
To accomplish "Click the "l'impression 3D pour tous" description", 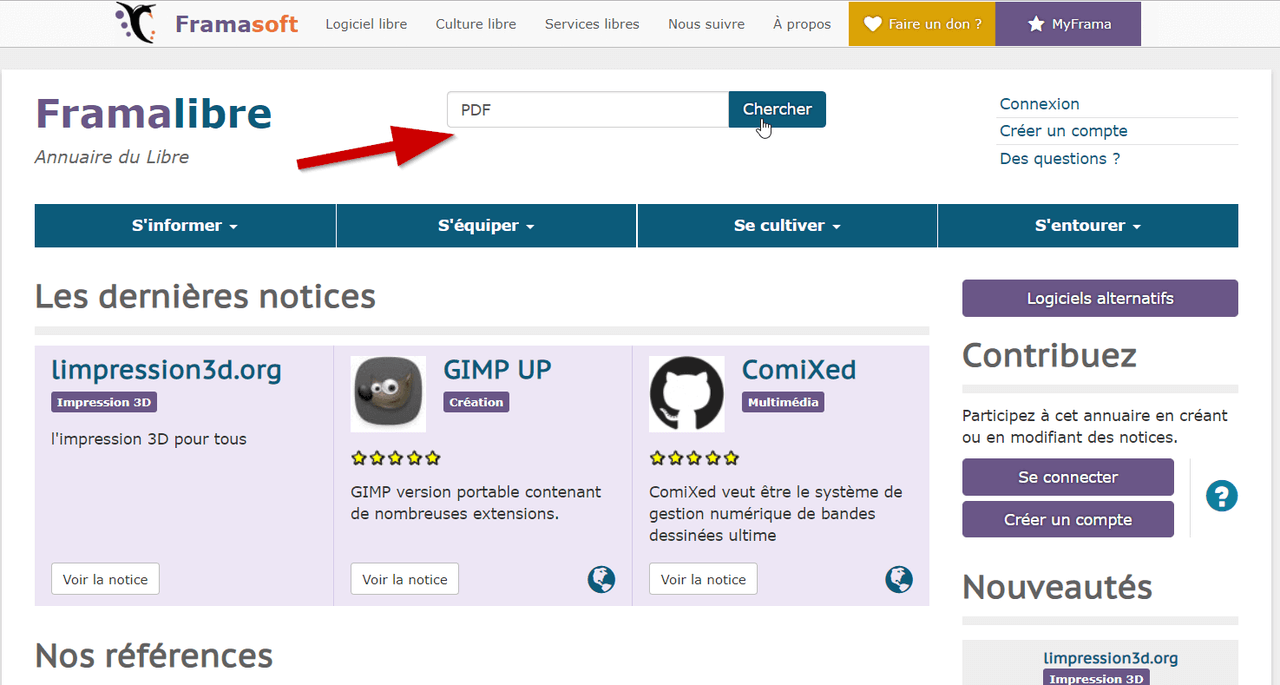I will pos(148,439).
